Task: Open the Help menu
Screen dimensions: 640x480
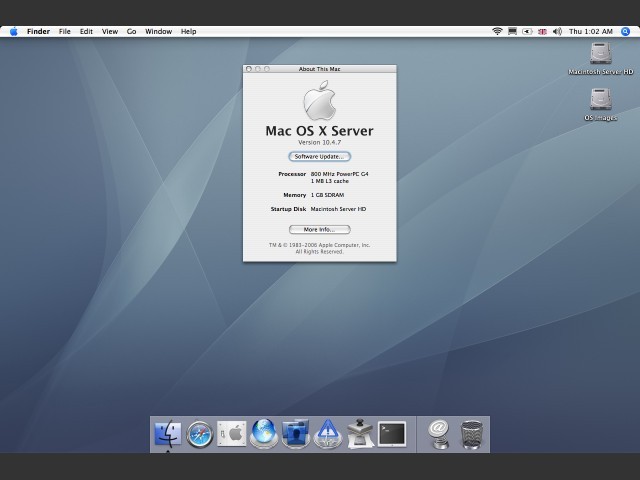Action: (x=189, y=31)
